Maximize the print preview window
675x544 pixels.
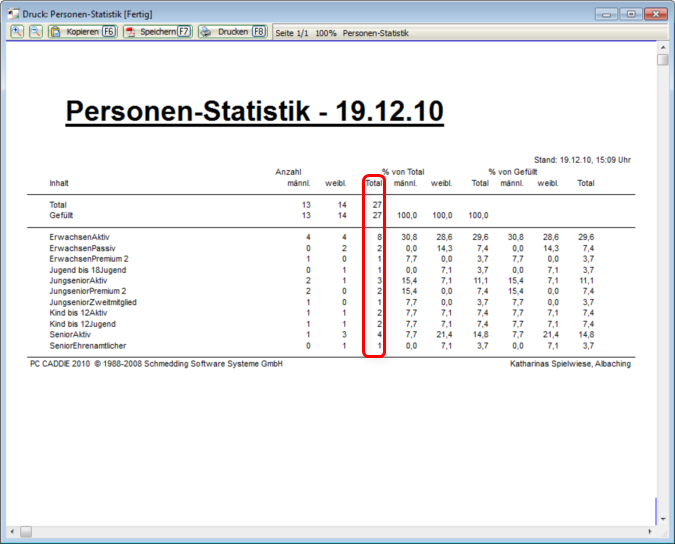(631, 14)
